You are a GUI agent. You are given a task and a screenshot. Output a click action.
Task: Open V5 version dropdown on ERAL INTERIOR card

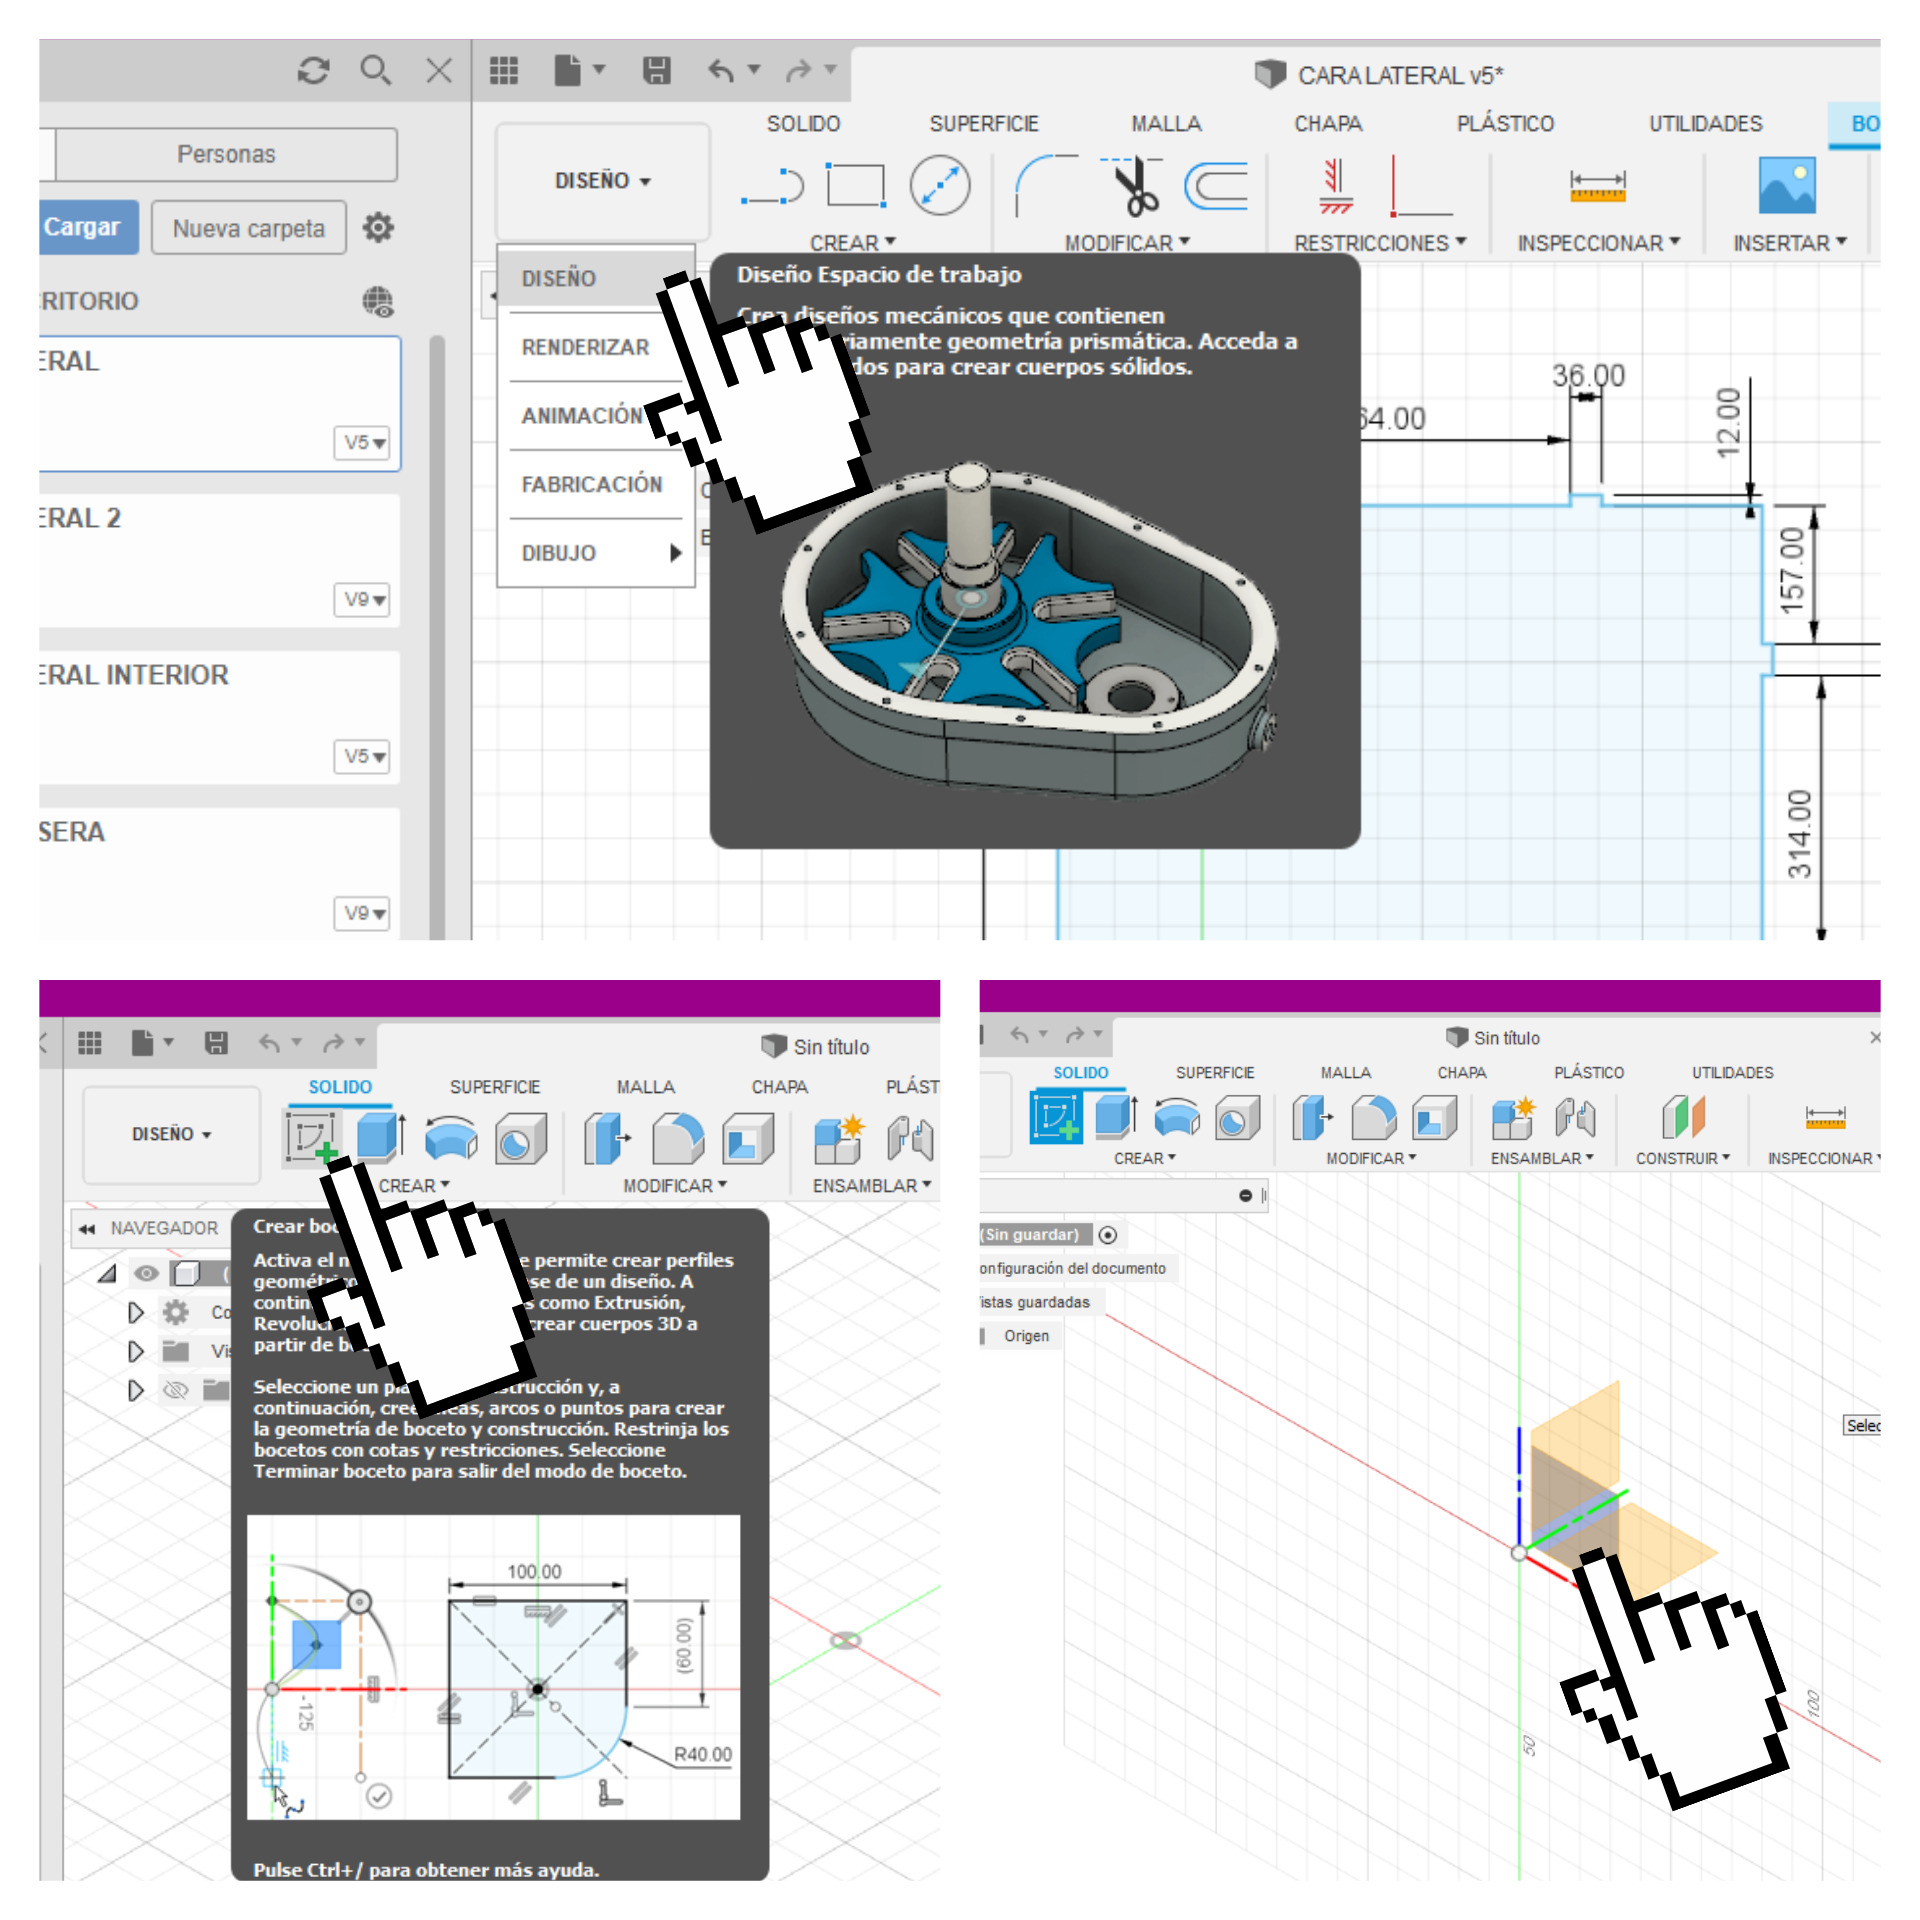point(361,756)
